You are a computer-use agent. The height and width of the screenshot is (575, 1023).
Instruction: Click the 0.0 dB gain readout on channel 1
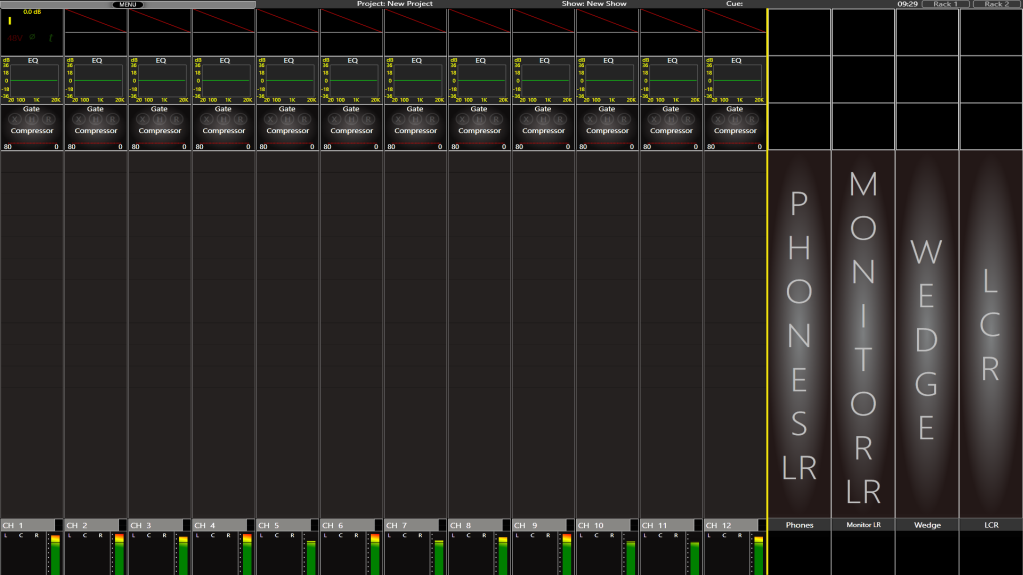[32, 12]
